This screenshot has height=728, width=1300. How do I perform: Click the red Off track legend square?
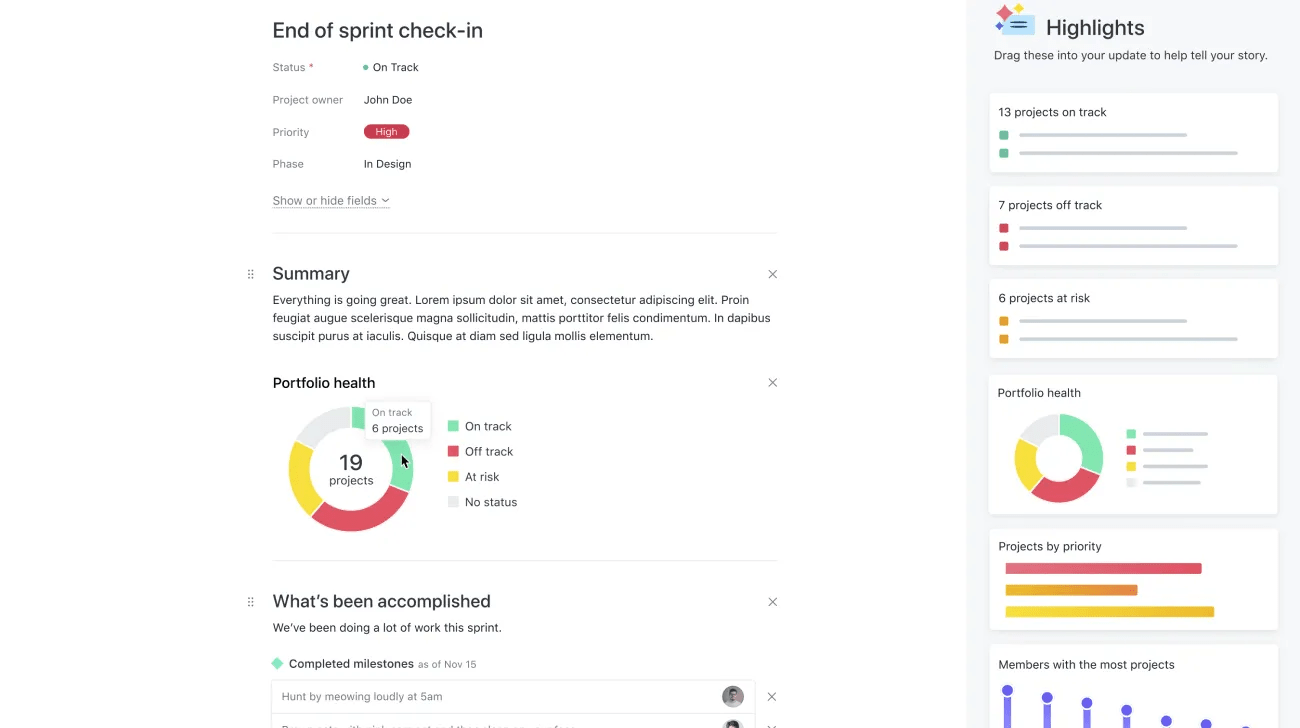click(x=452, y=451)
